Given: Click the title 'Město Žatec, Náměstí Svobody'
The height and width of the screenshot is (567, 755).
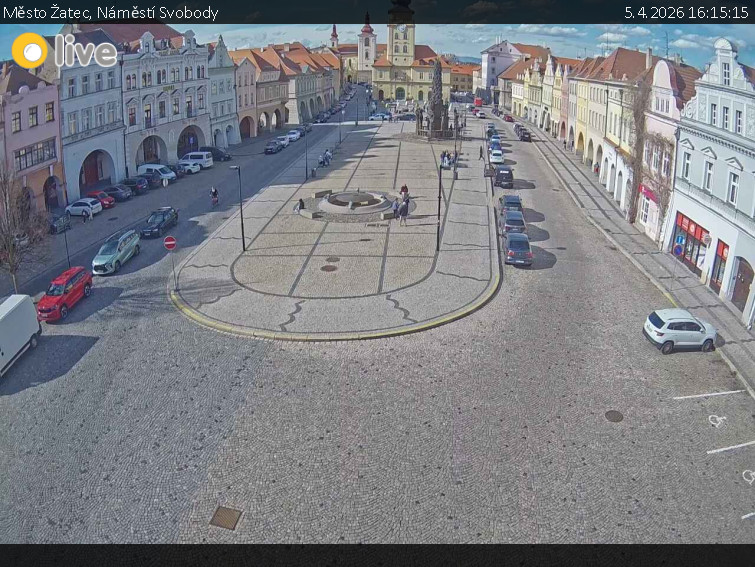Looking at the screenshot, I should pyautogui.click(x=111, y=13).
